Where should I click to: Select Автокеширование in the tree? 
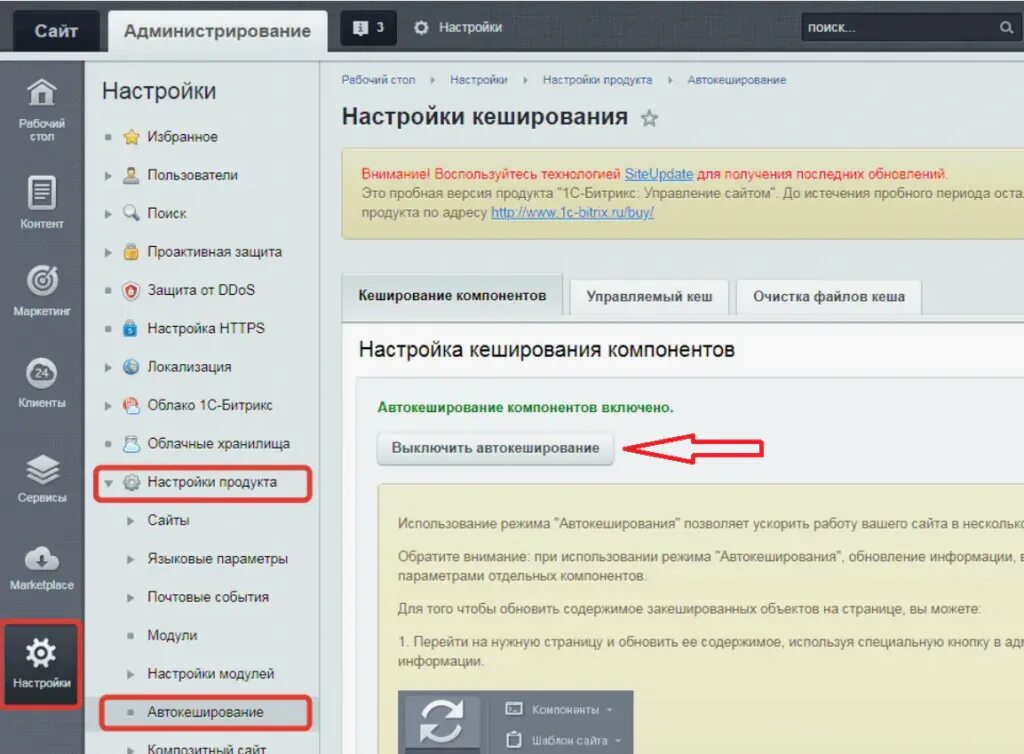205,712
